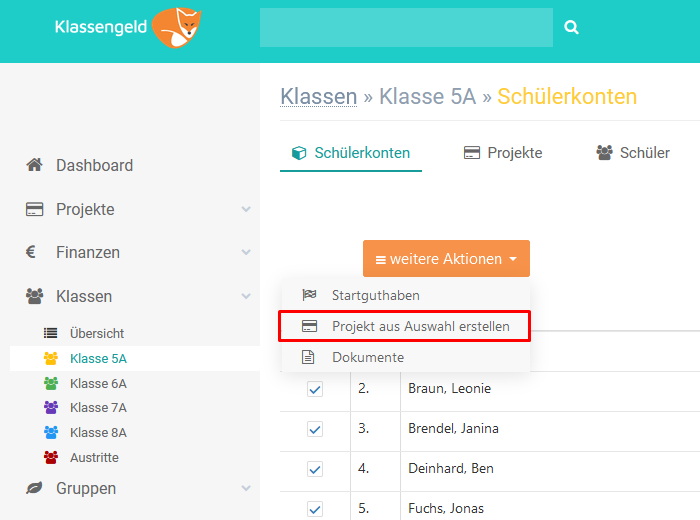Choose Projekt aus Auswahl erstellen menu entry
This screenshot has height=520, width=700.
click(x=404, y=326)
